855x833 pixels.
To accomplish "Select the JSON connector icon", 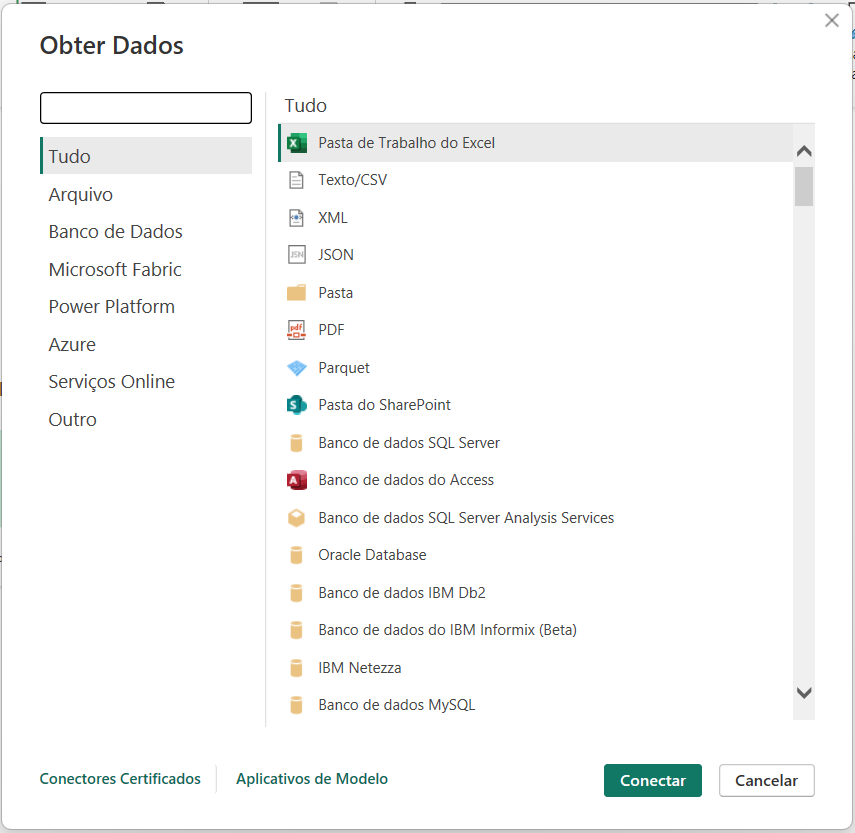I will point(296,255).
